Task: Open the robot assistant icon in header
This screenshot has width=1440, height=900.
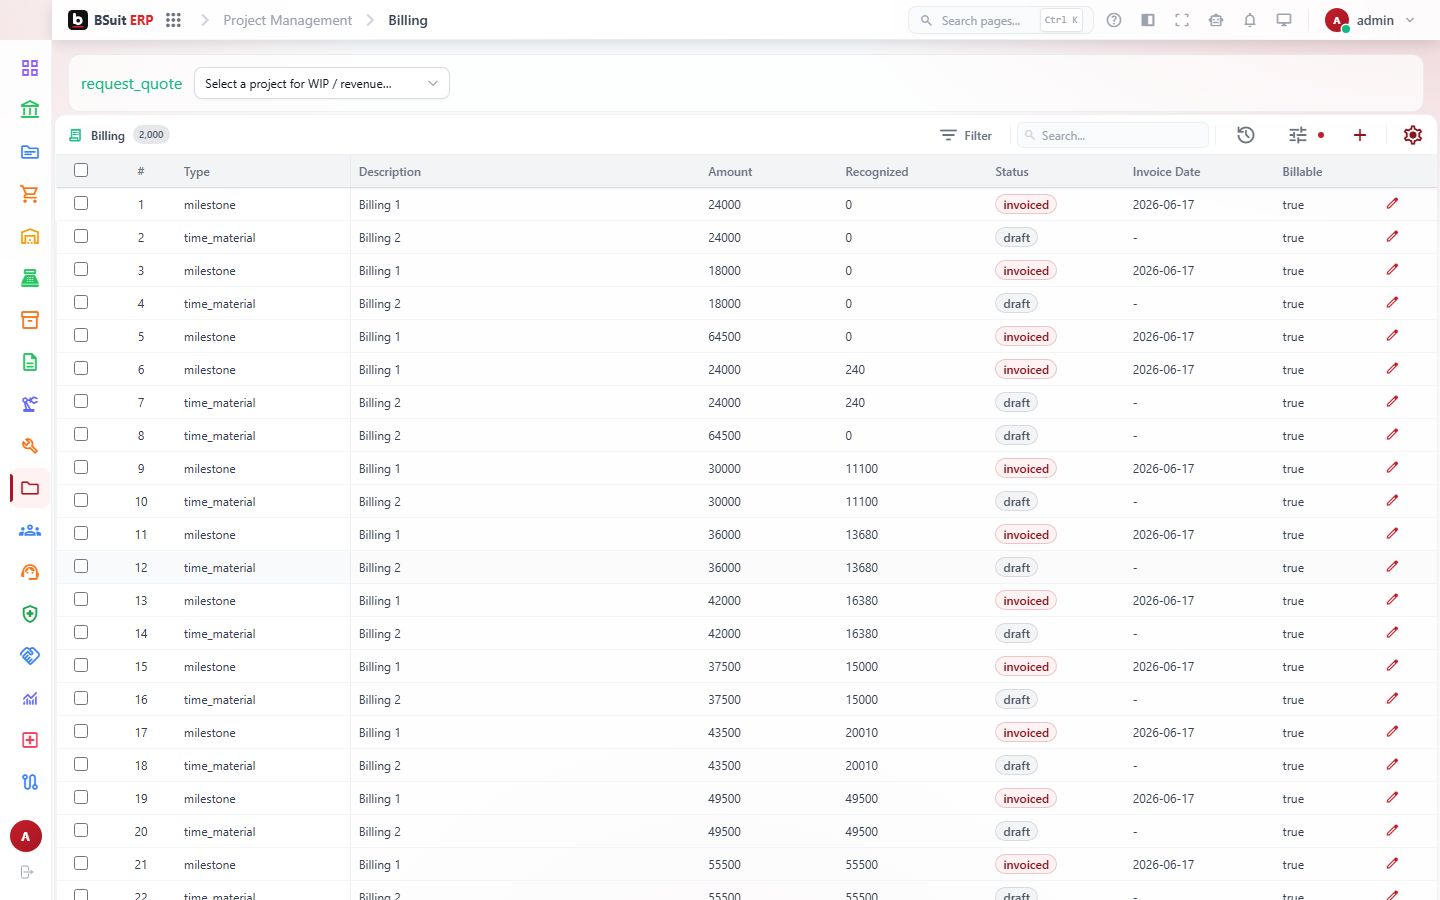Action: click(1216, 20)
